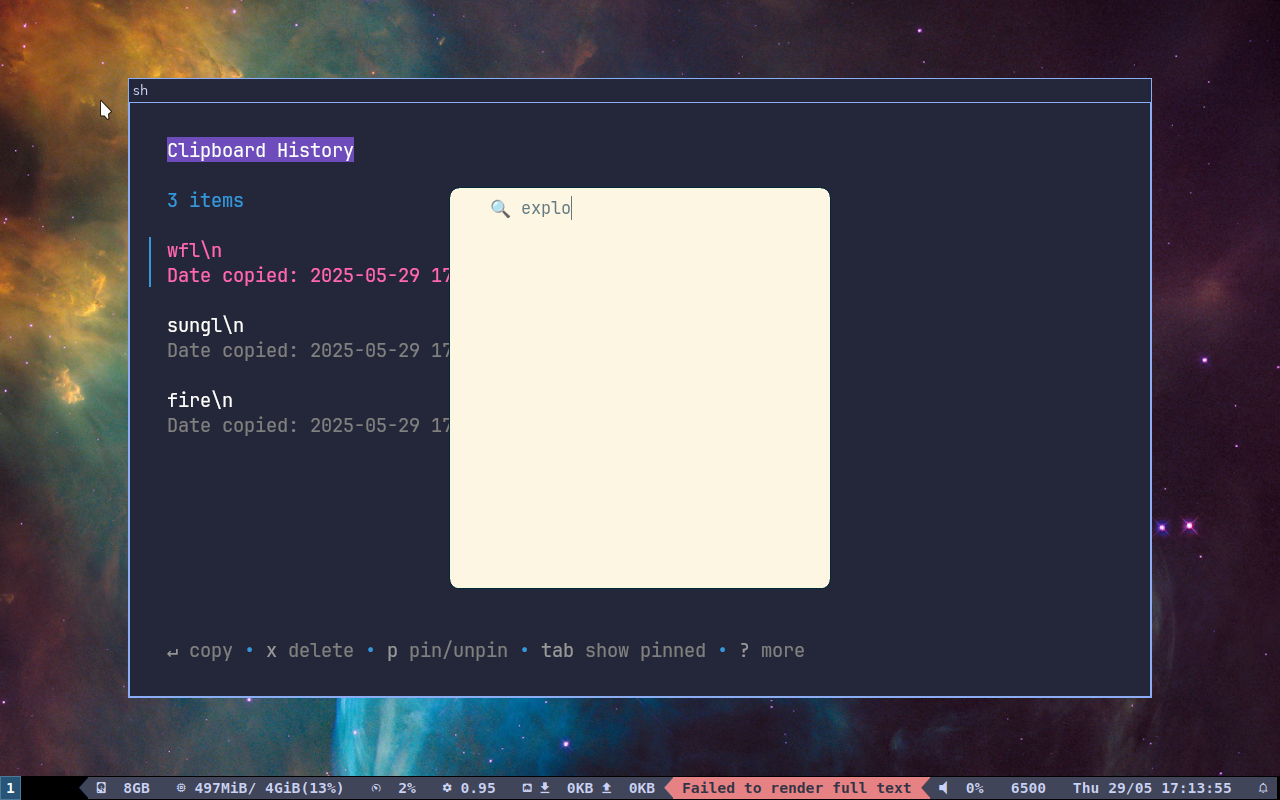Click the '497MiB/ 4GiB(13%)' memory readout
The width and height of the screenshot is (1280, 800).
269,788
